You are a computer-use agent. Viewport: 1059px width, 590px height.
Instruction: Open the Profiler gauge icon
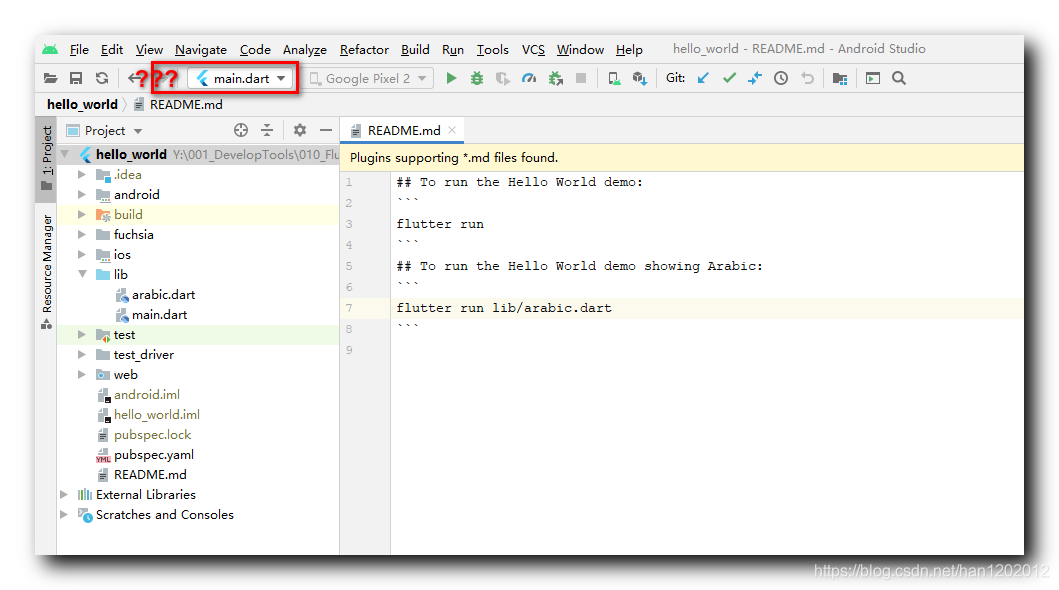point(529,78)
